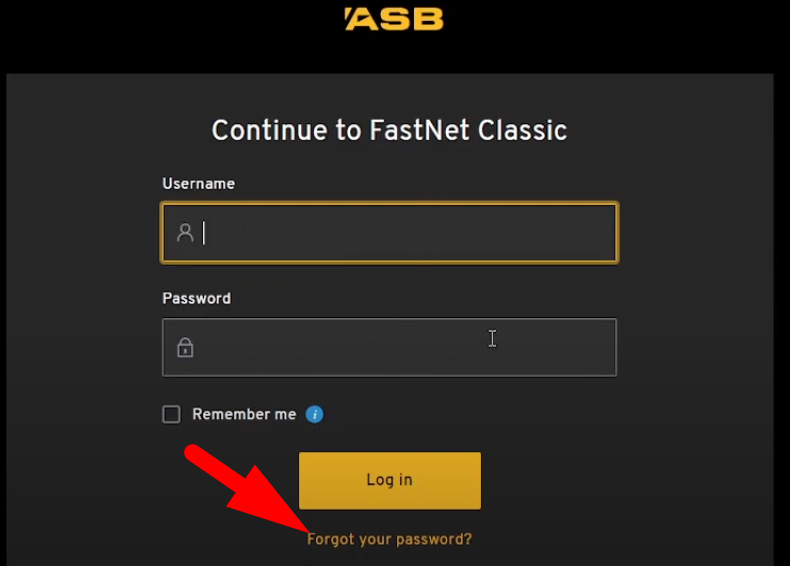The height and width of the screenshot is (566, 790).
Task: Open the blue info icon beside Remember me
Action: click(x=315, y=414)
